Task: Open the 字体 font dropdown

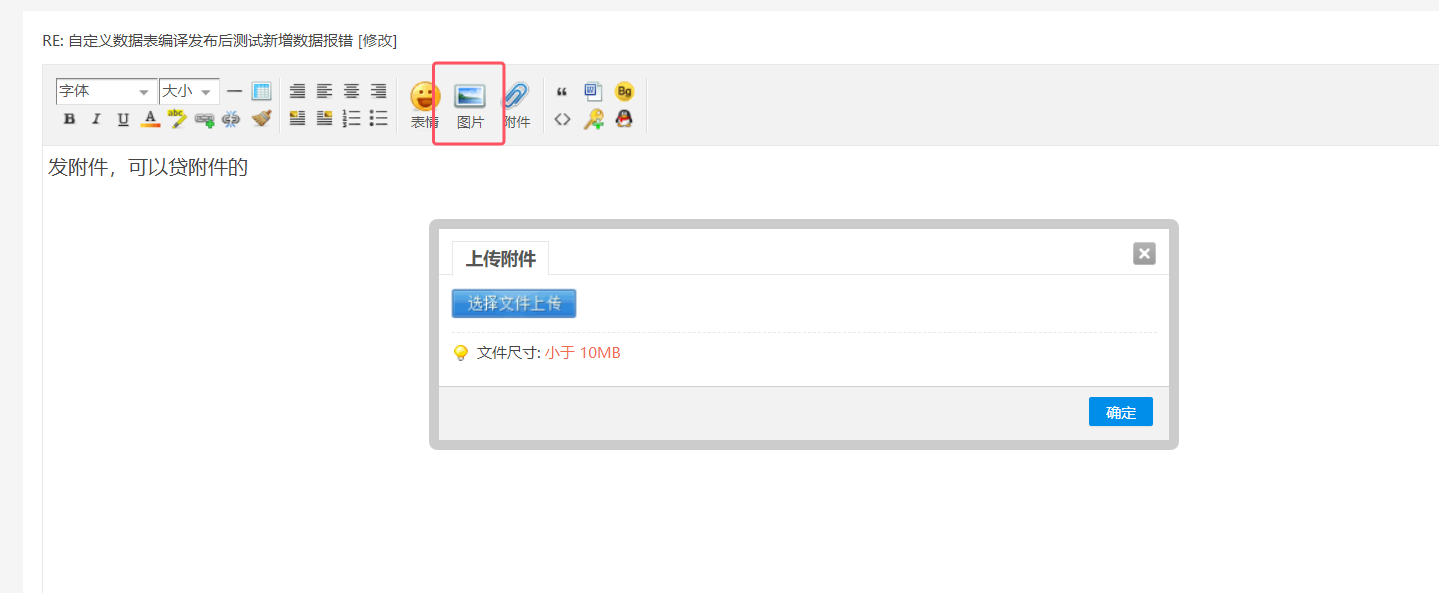Action: coord(106,91)
